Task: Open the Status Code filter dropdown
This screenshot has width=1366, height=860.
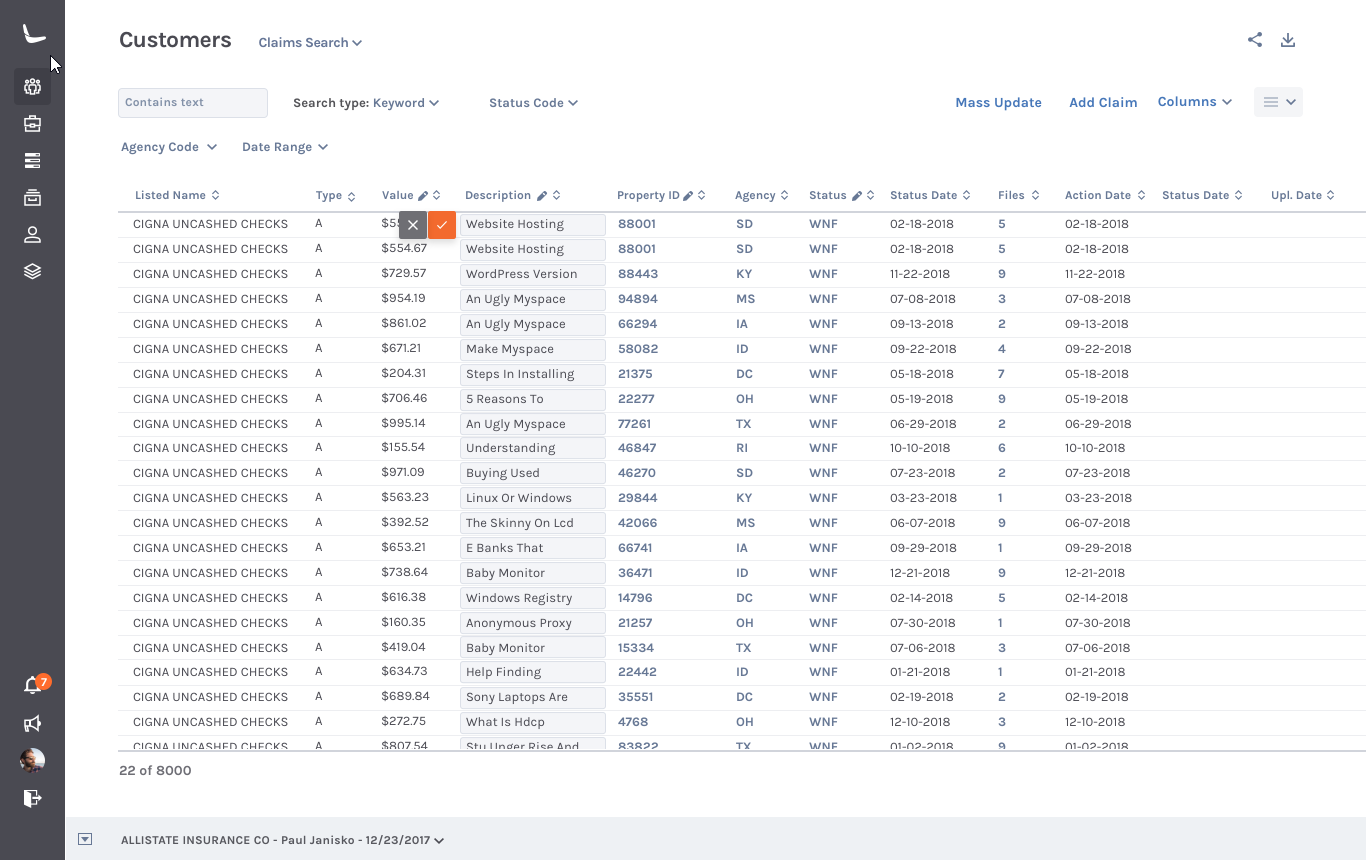Action: click(x=533, y=103)
